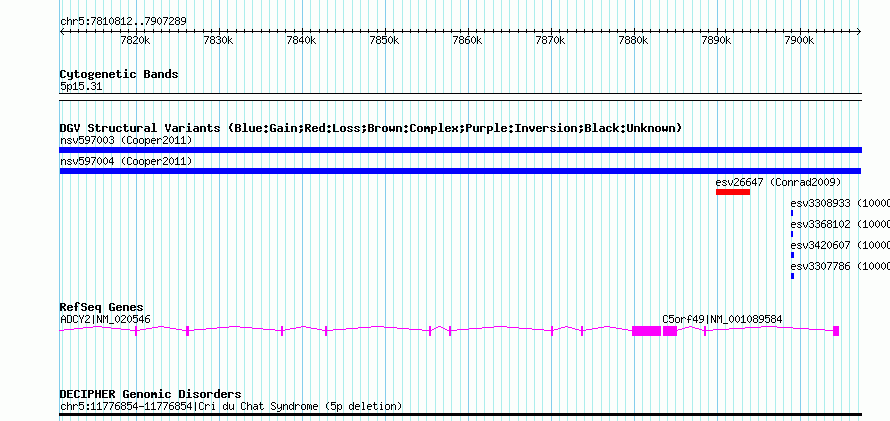Click the 7870k ruler tick label
This screenshot has width=890, height=421.
[551, 41]
